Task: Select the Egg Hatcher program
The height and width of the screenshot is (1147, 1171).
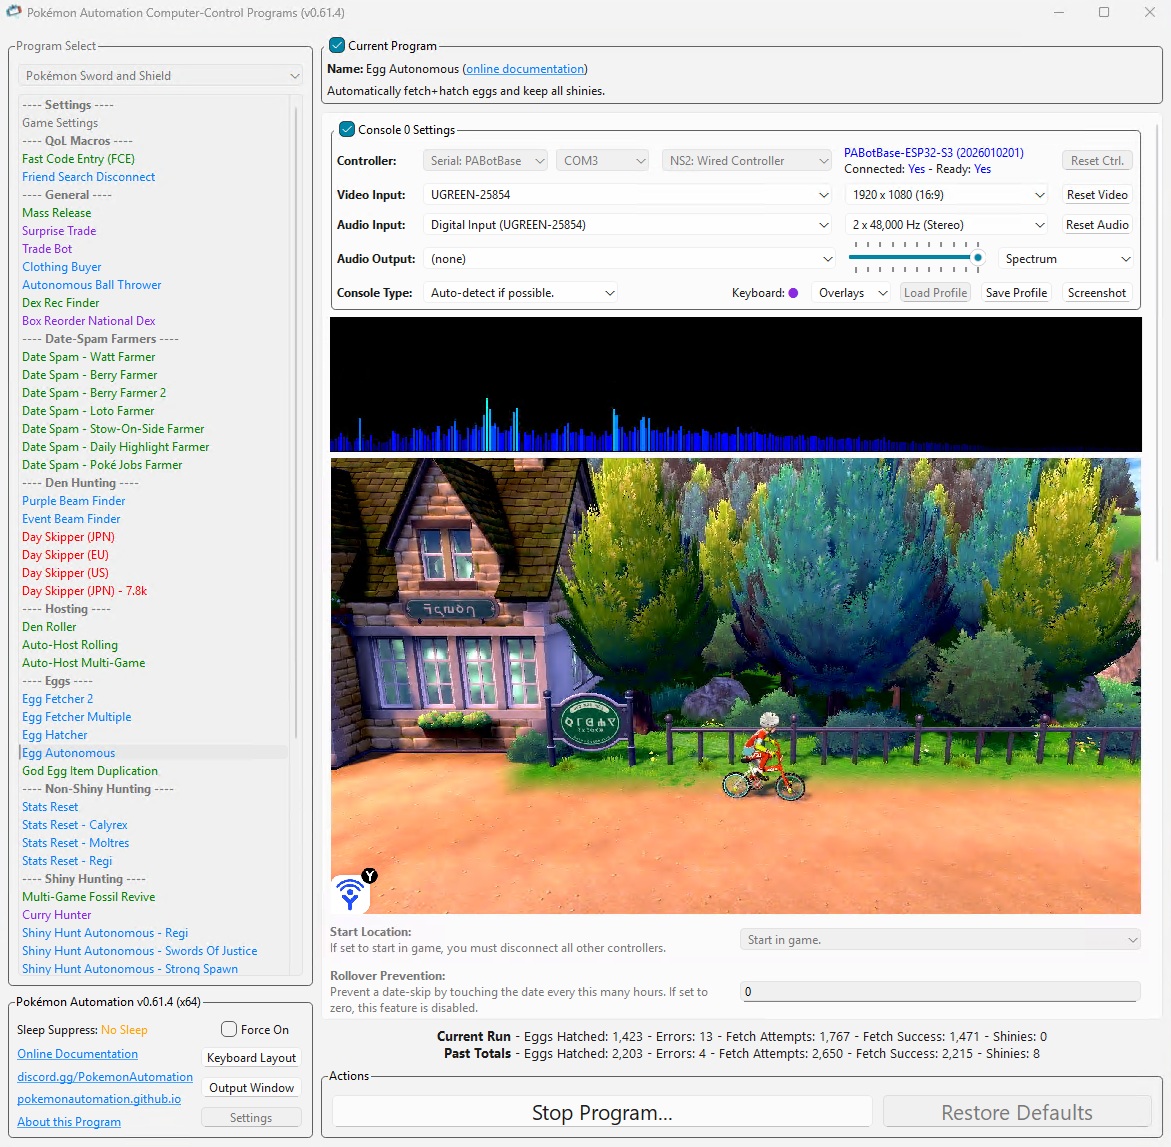Action: [x=54, y=734]
